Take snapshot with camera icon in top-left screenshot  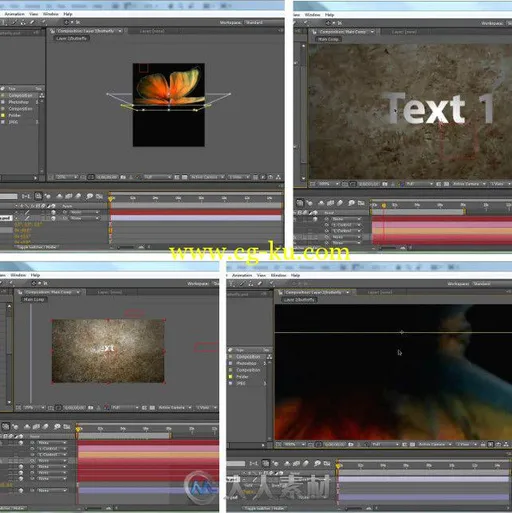(x=123, y=177)
